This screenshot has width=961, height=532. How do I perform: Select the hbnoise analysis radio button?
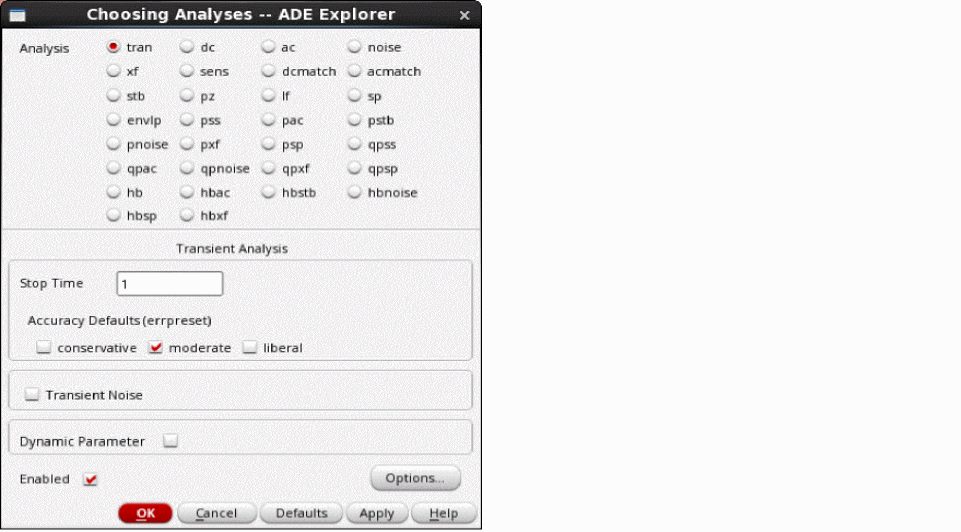point(354,192)
